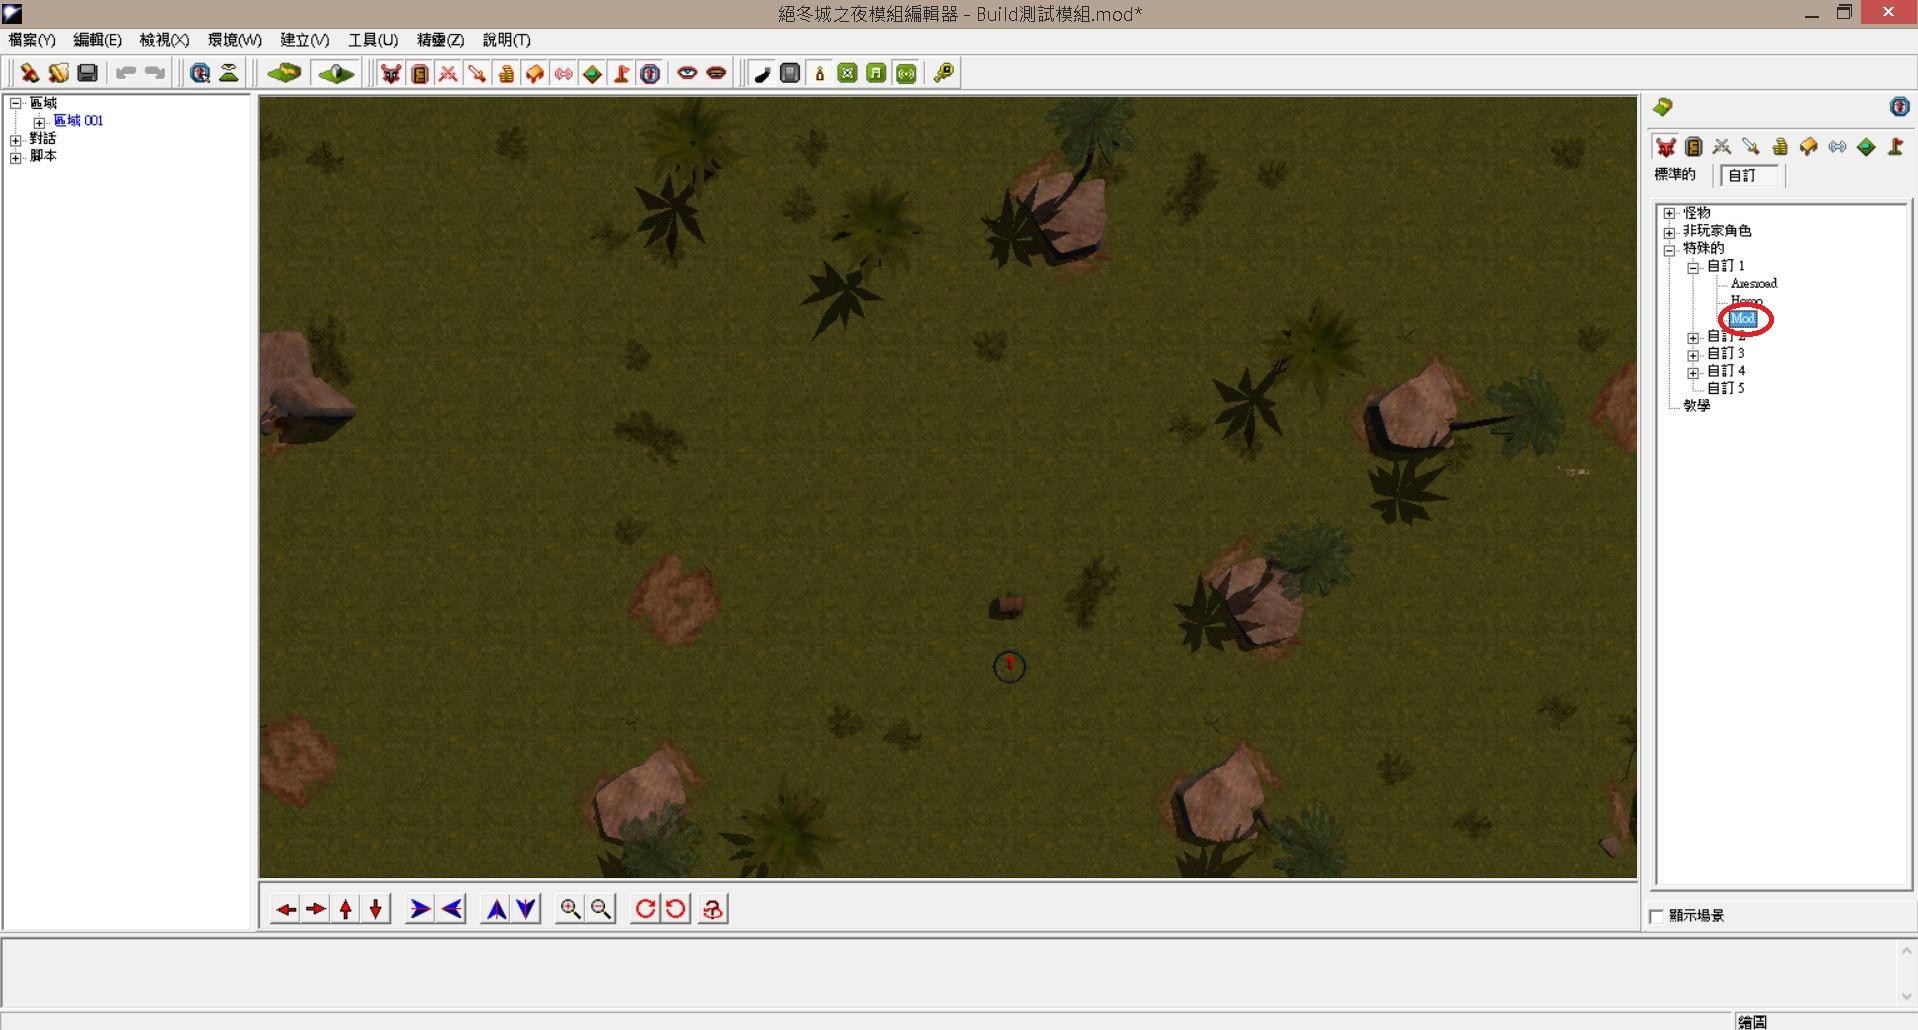This screenshot has width=1918, height=1030.
Task: Click the blue right-pointing arrowhead button
Action: 420,909
